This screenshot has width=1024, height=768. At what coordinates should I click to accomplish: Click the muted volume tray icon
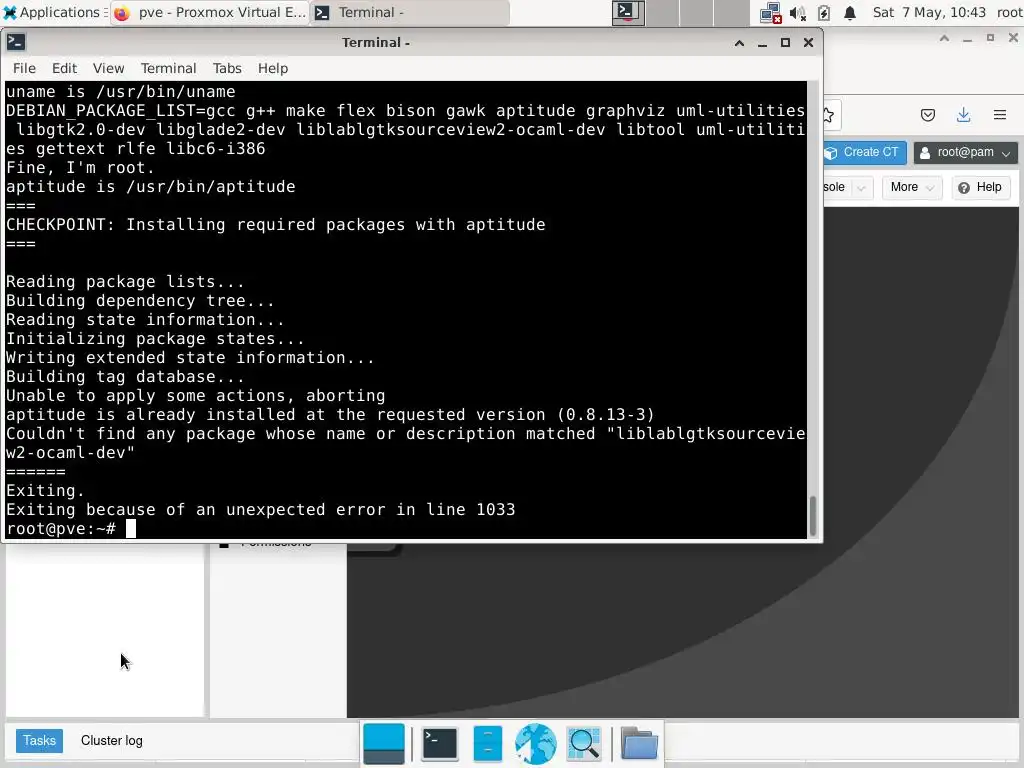(x=797, y=13)
